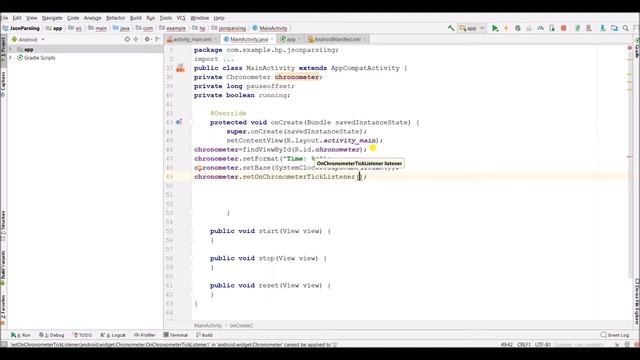Screen dimensions: 640x360
Task: Switch to the AndroidManifest.xml tab
Action: [337, 39]
